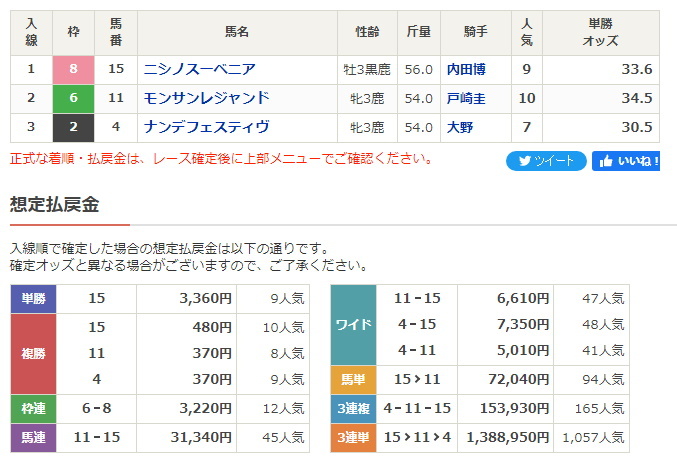The width and height of the screenshot is (677, 462).
Task: Click the ワイド payout label
Action: [x=353, y=325]
